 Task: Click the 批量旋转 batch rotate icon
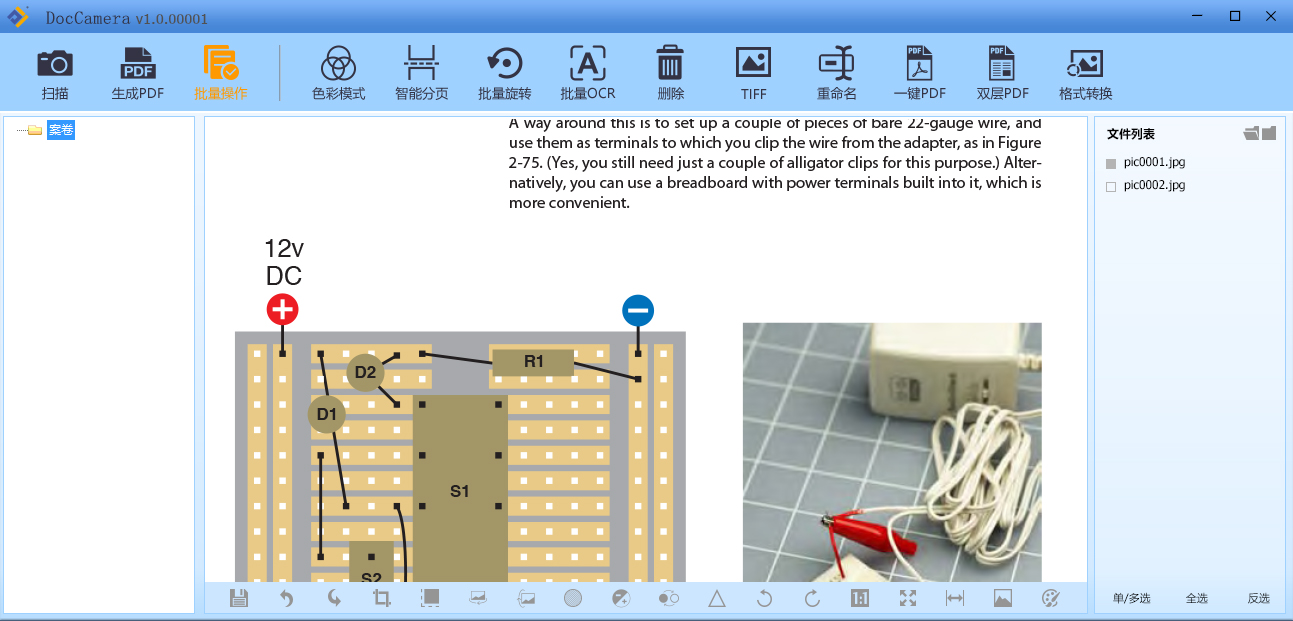tap(504, 73)
